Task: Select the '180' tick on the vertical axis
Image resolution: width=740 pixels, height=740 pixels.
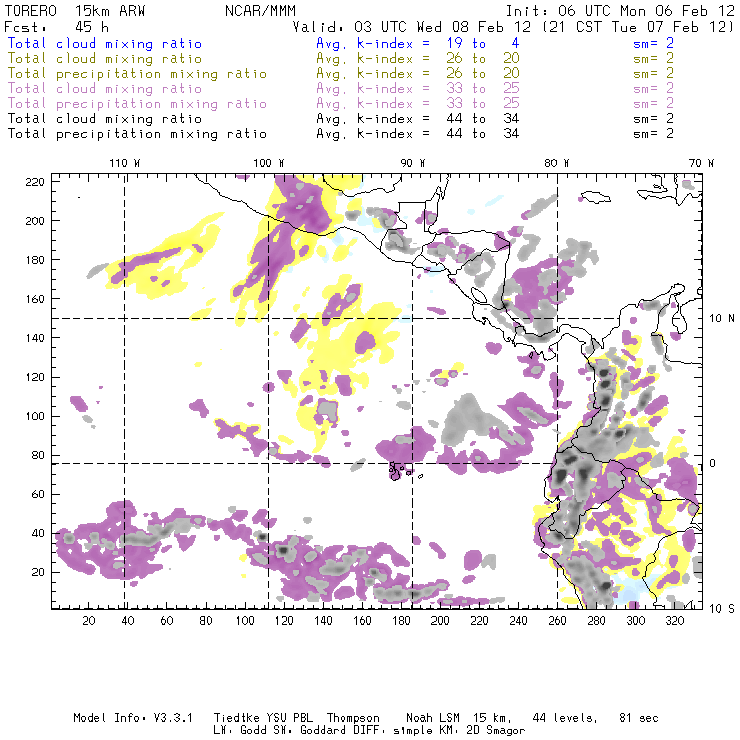Action: pos(35,260)
